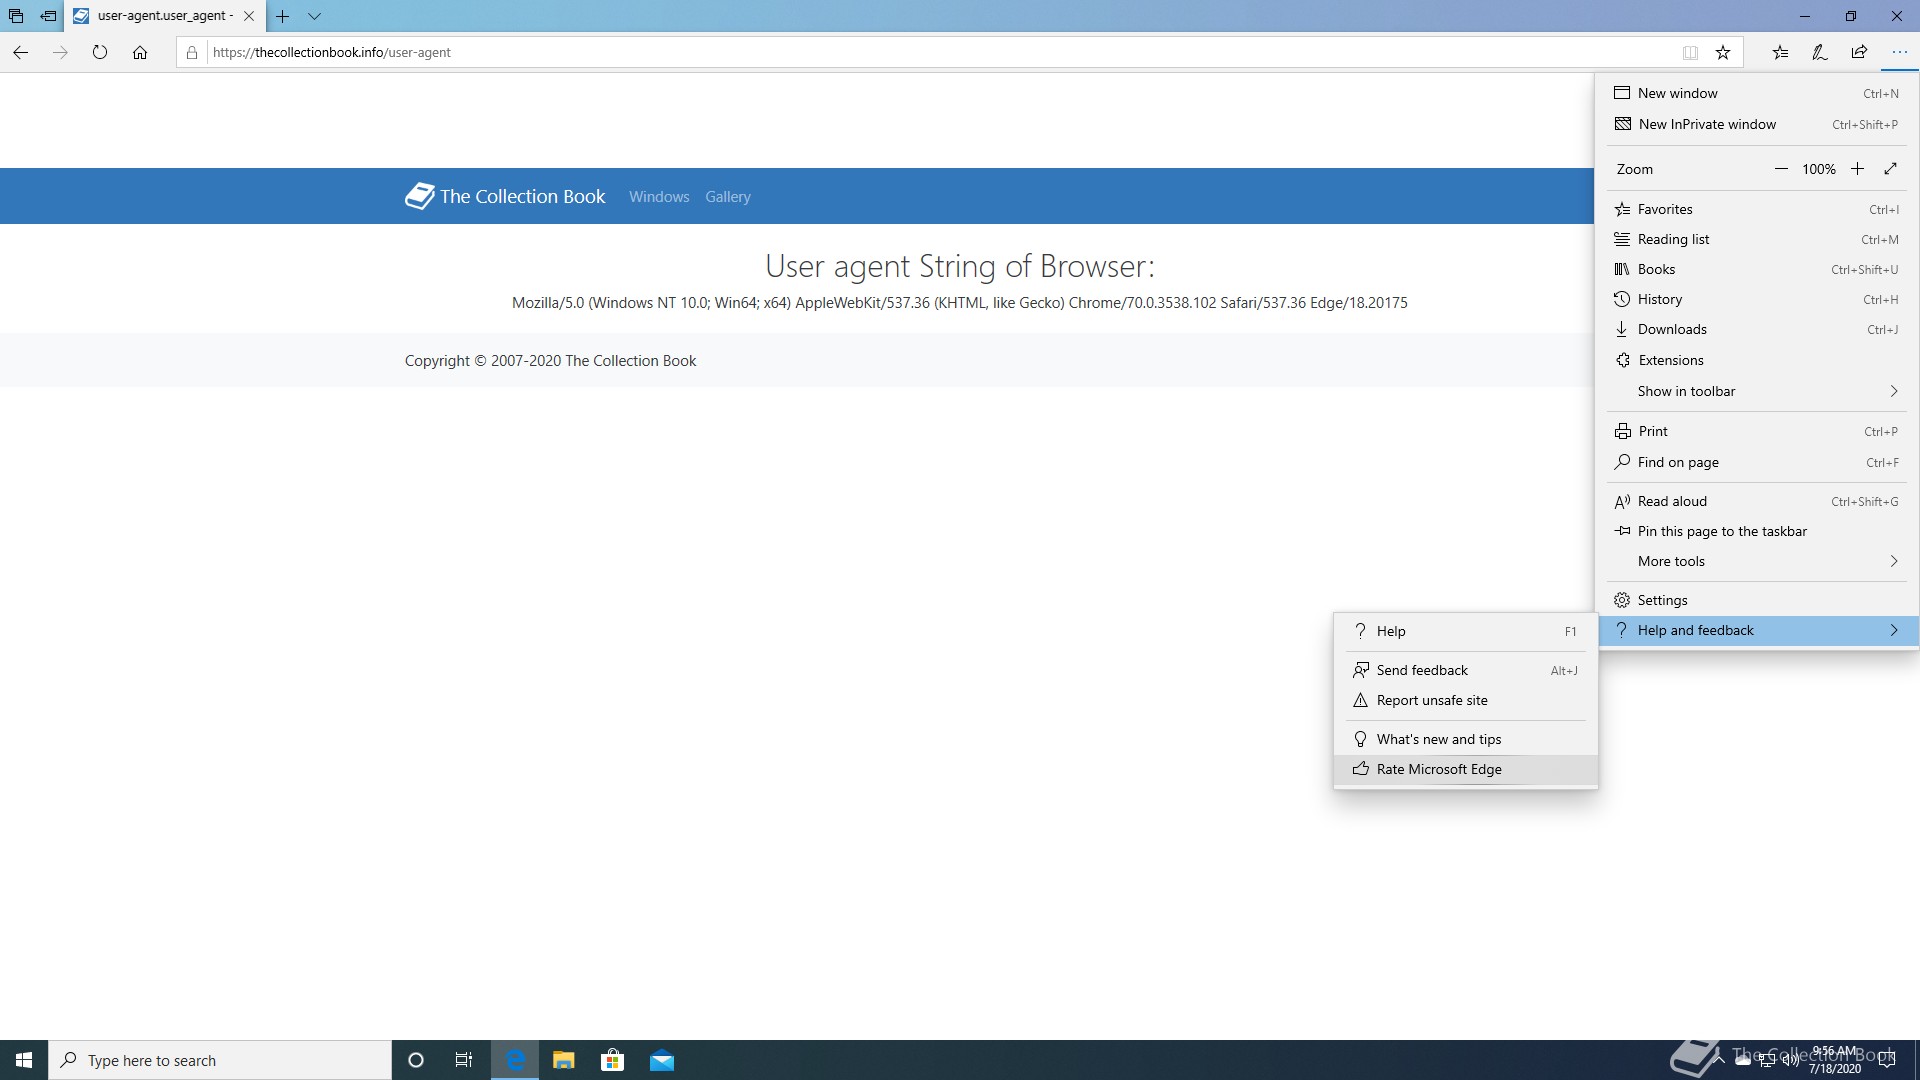Open Microsoft Store taskbar icon
This screenshot has height=1080, width=1920.
coord(612,1060)
